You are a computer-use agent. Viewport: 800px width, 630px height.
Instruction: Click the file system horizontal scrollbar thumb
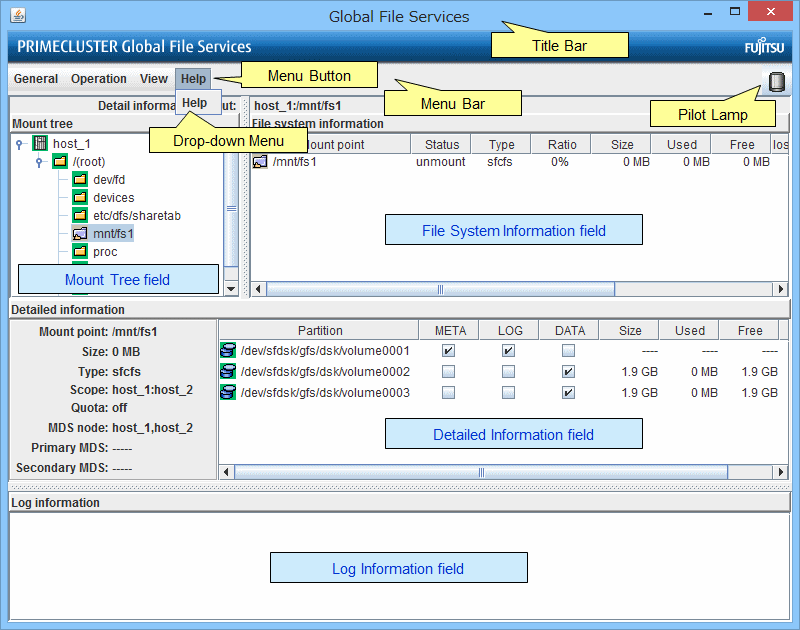tap(439, 289)
